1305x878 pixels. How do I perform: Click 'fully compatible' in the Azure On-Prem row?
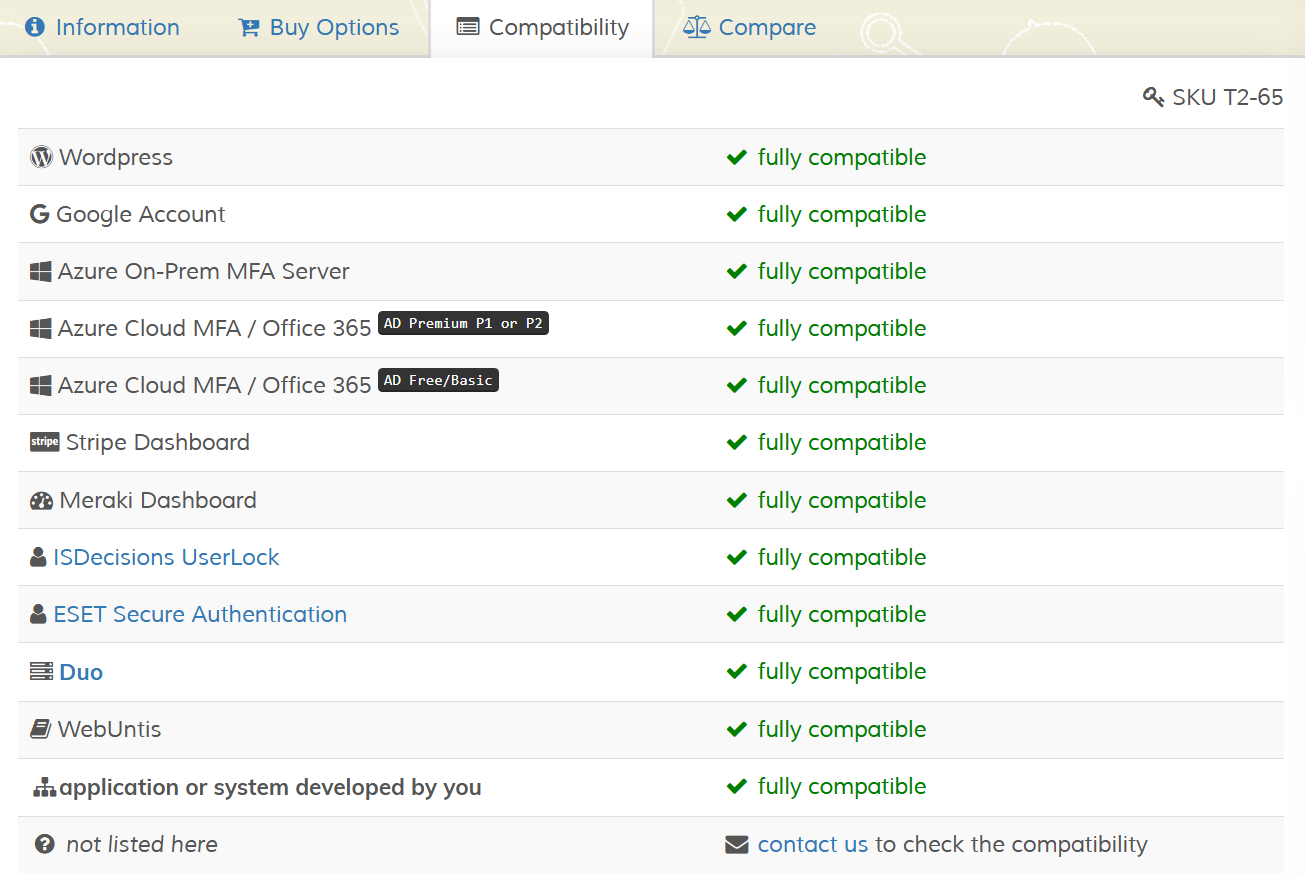tap(842, 271)
